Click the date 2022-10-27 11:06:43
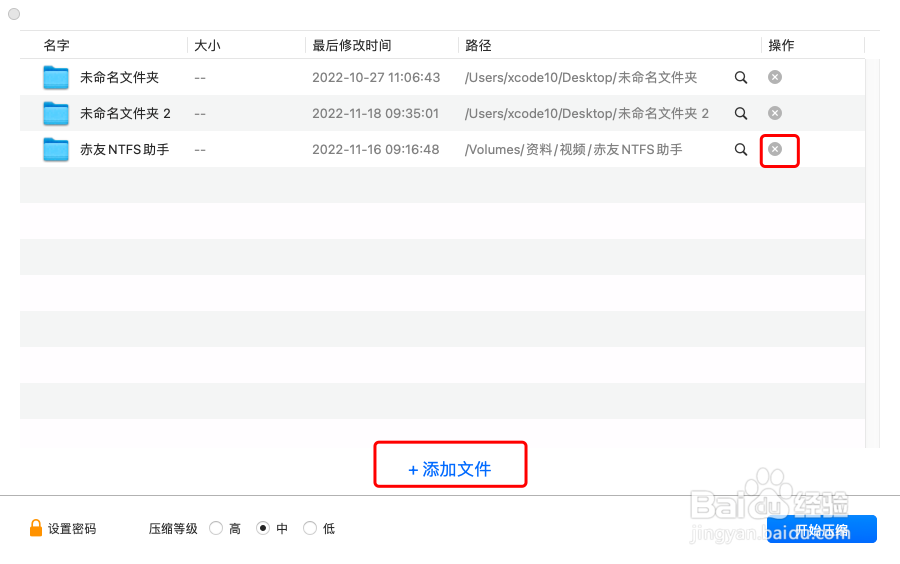Viewport: 900px width, 564px height. (376, 77)
